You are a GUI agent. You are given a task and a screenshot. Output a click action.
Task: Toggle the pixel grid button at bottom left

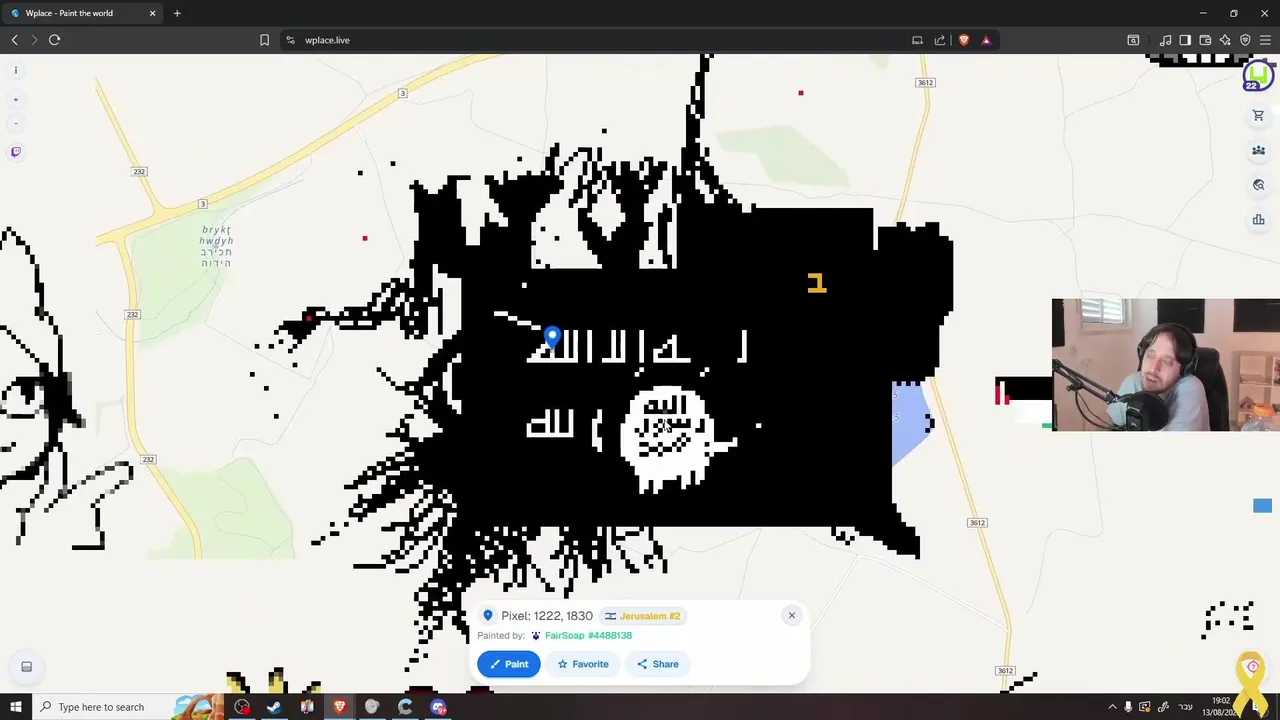tap(26, 667)
